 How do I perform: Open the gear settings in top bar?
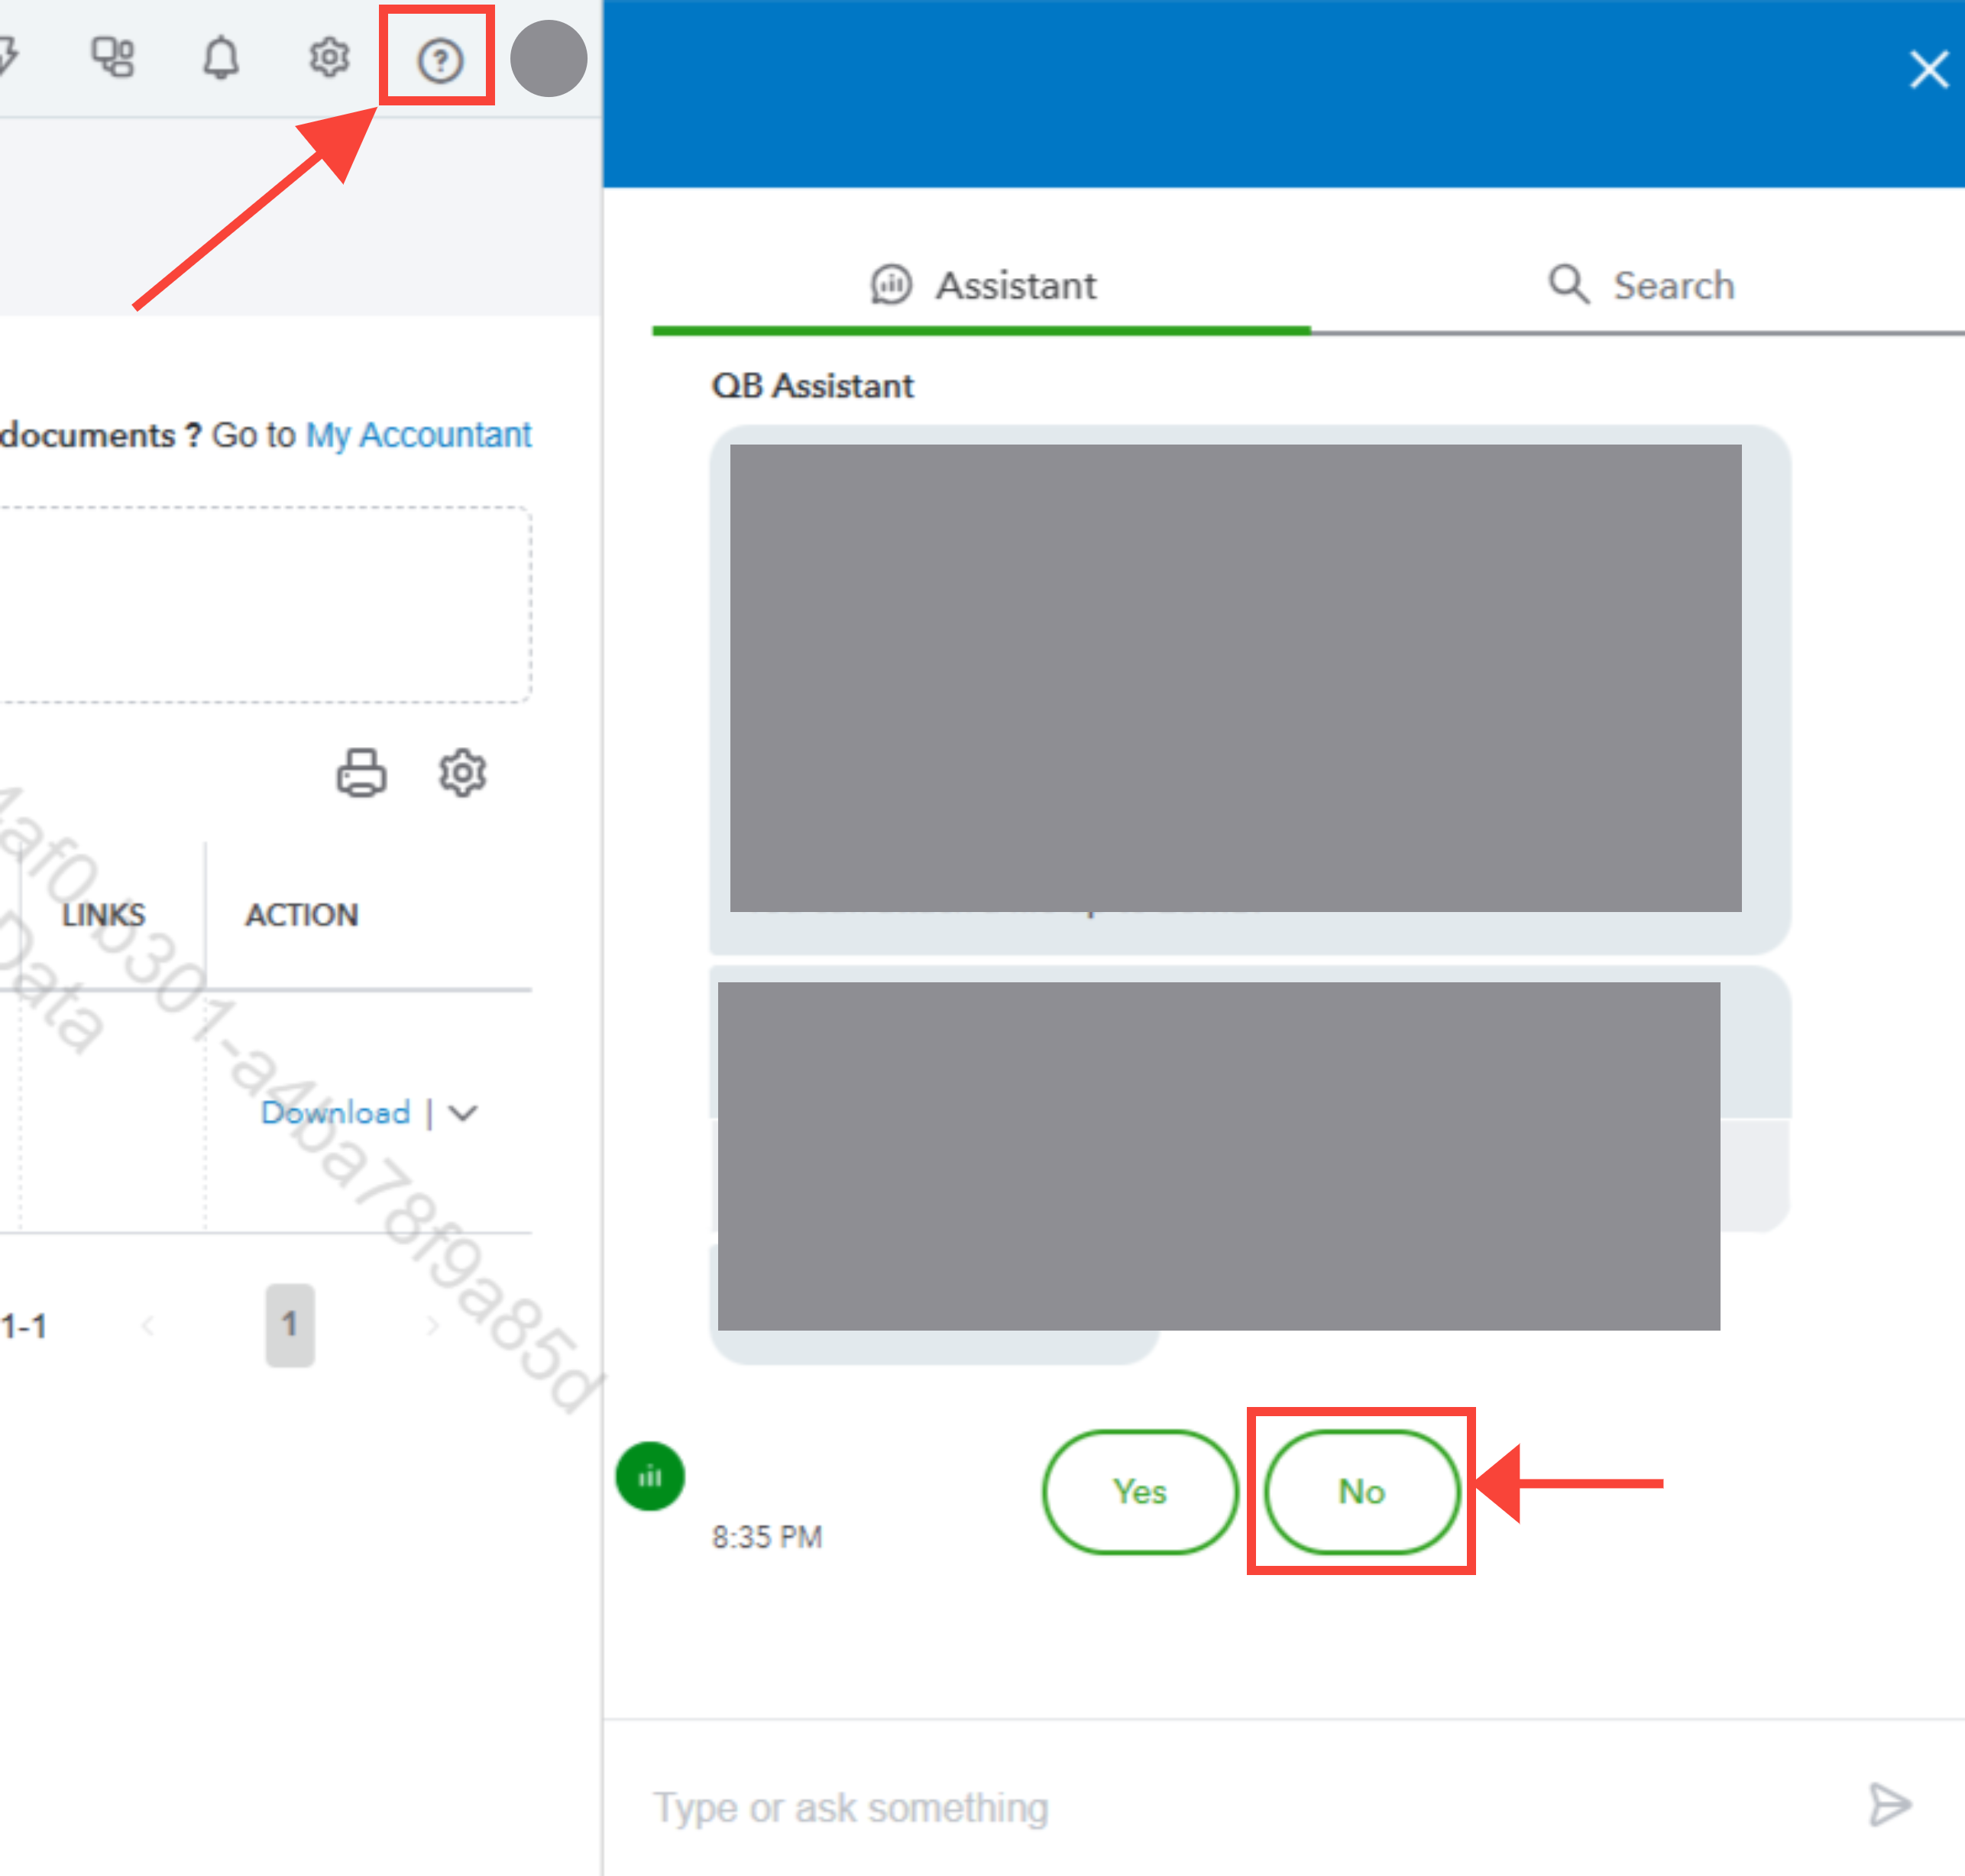(329, 58)
